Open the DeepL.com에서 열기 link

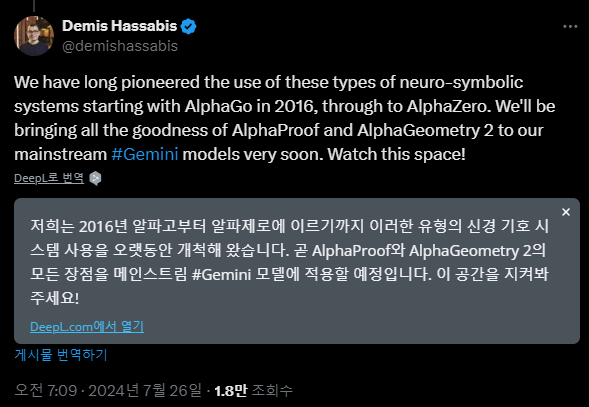87,326
